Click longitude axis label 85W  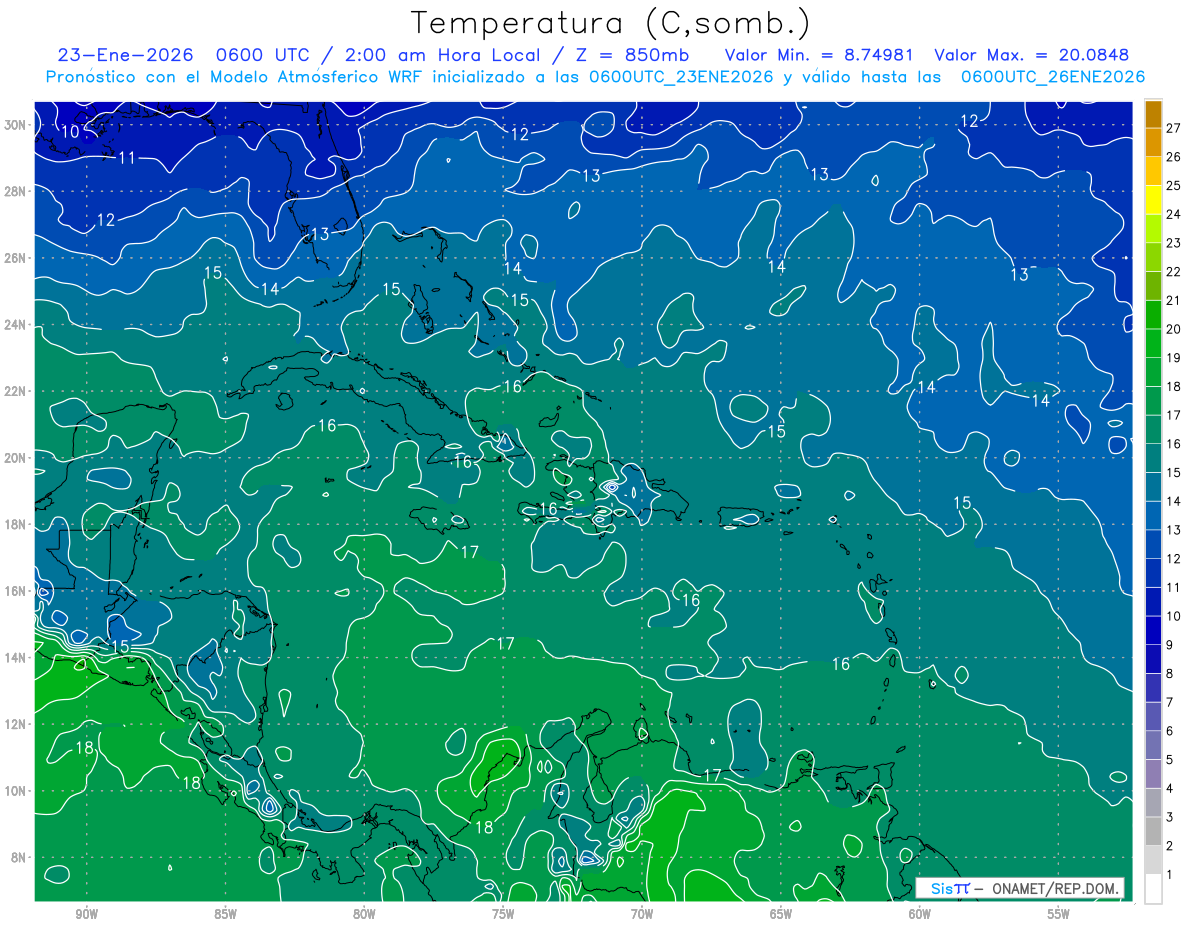tap(226, 915)
